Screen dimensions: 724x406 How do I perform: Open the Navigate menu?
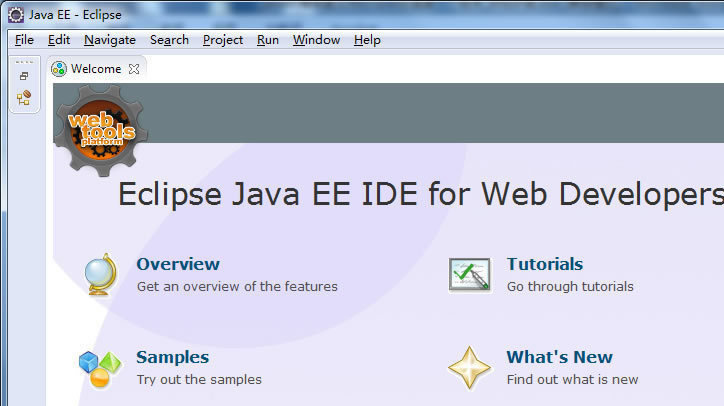click(x=110, y=40)
